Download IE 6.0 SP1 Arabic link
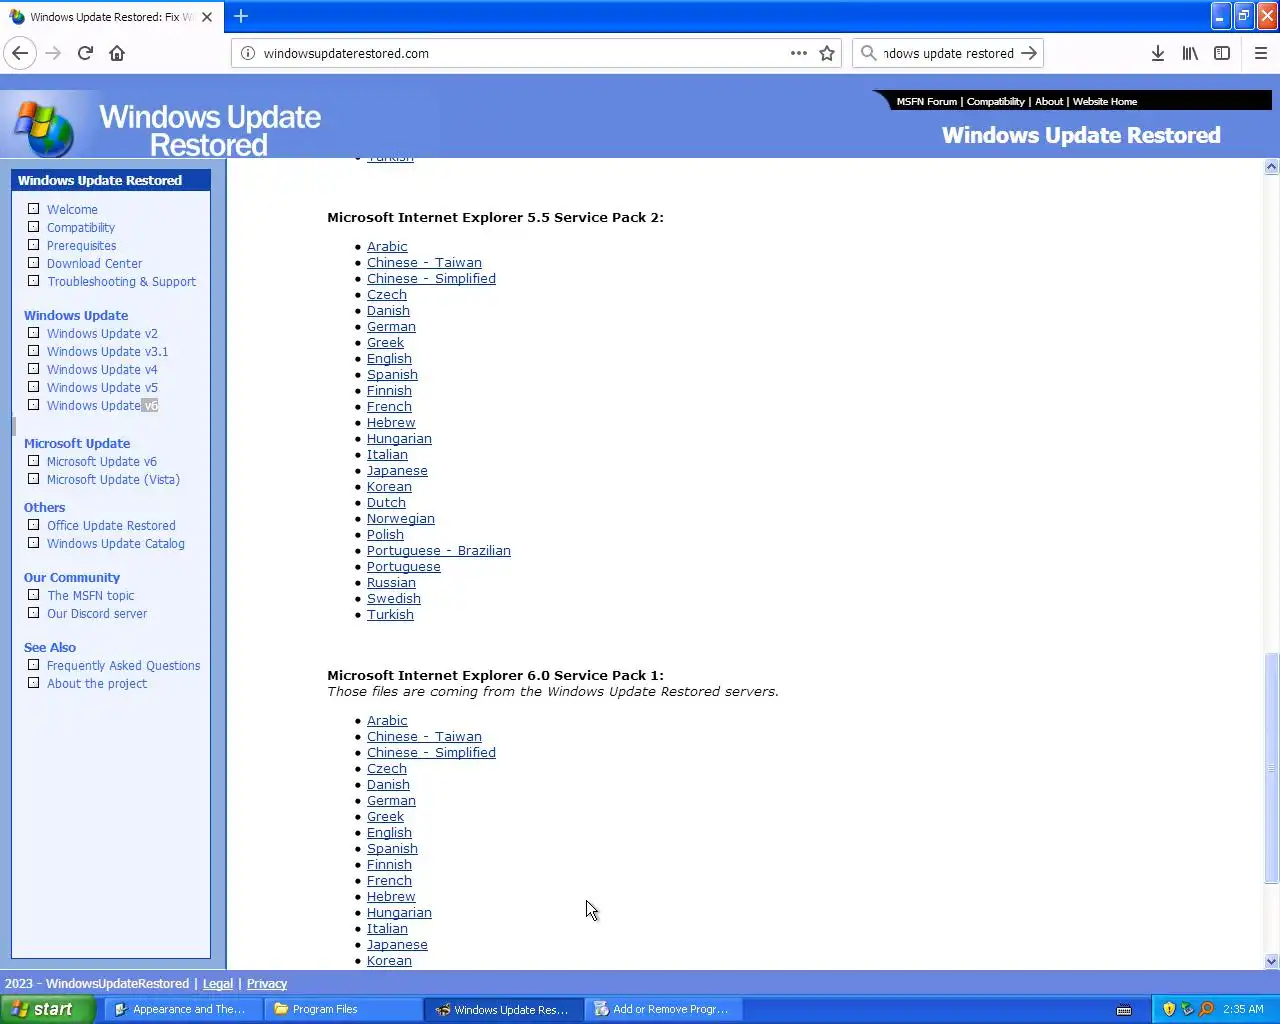 [x=387, y=720]
